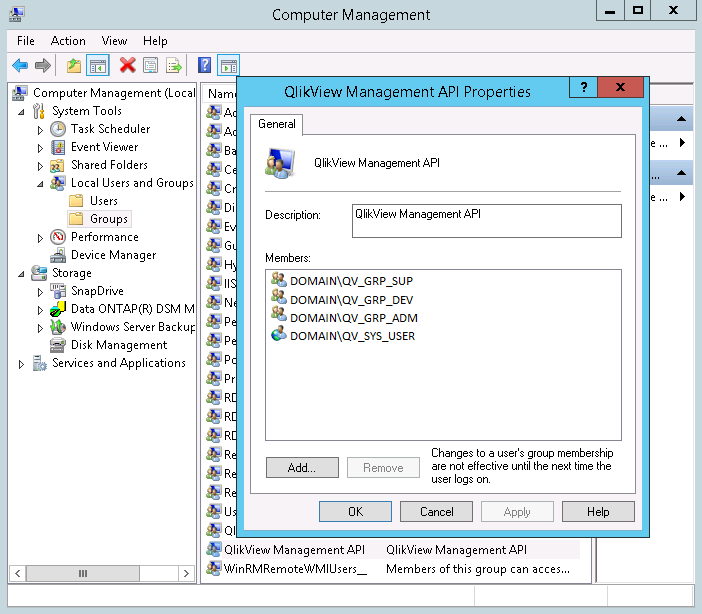Image resolution: width=702 pixels, height=614 pixels.
Task: Confirm with the OK button
Action: 355,511
